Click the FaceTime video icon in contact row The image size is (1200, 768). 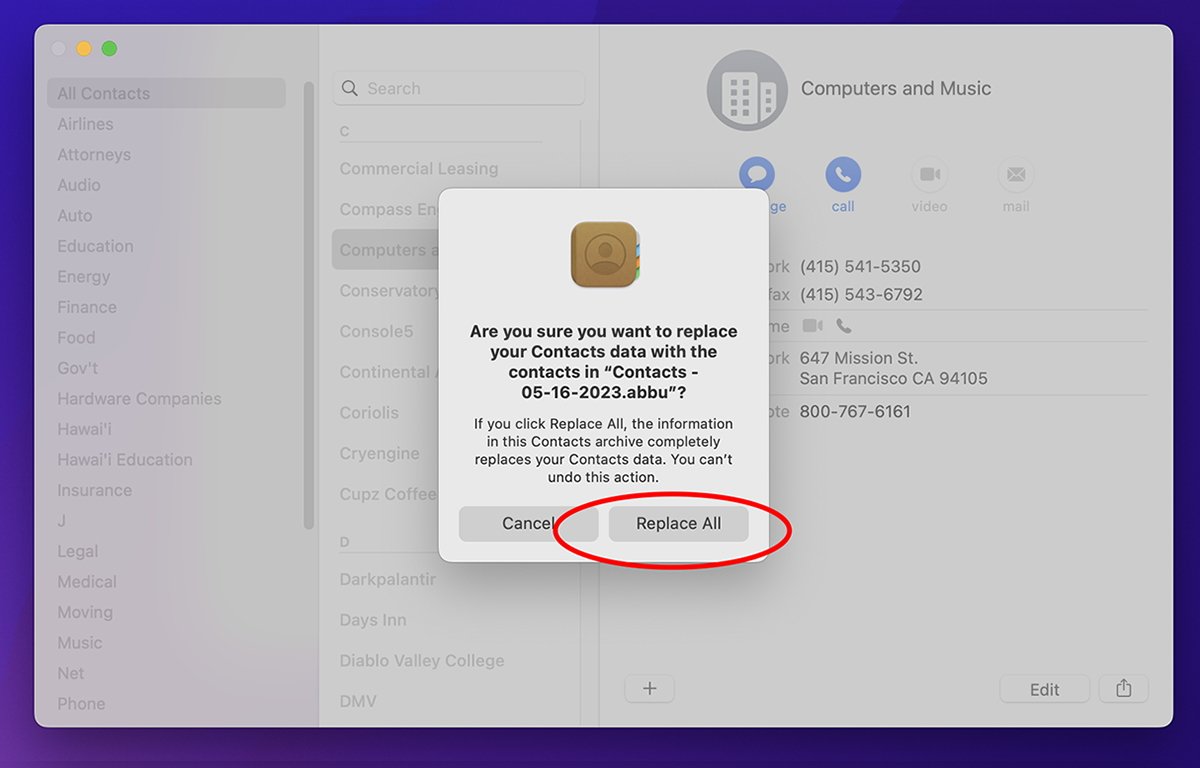[x=812, y=326]
